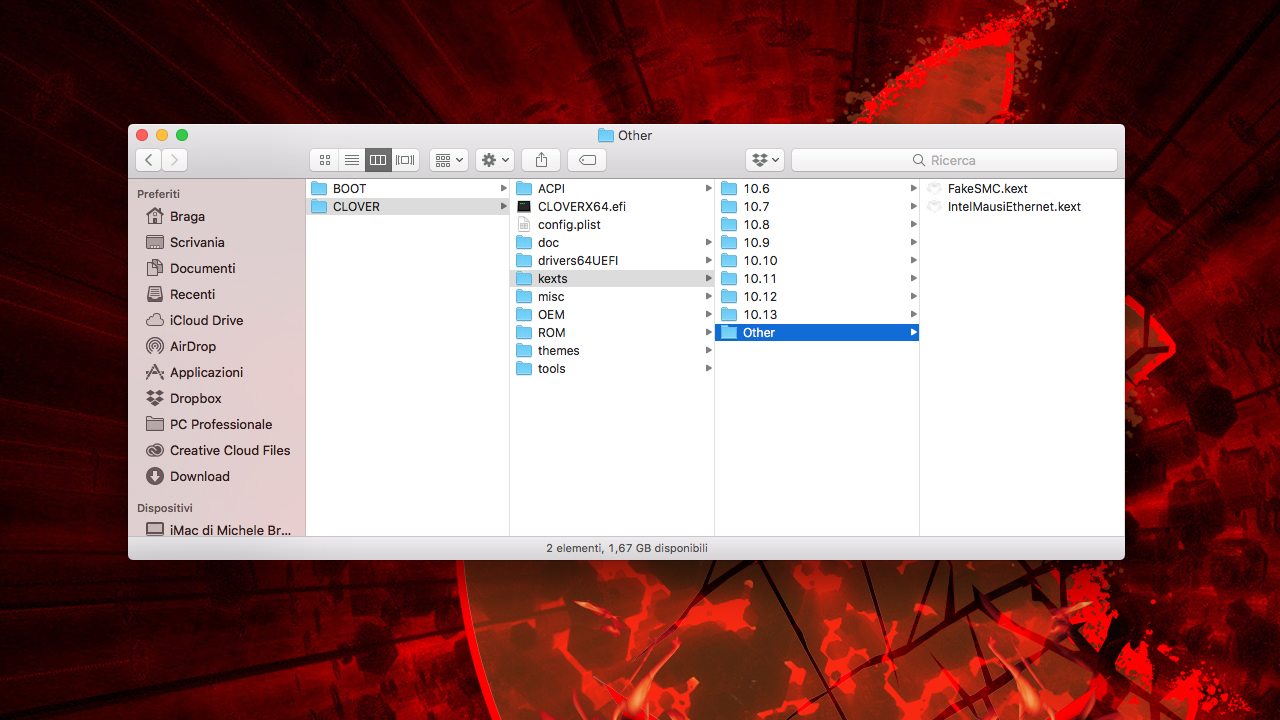This screenshot has height=720, width=1280.
Task: Select the config.plist file
Action: [x=569, y=224]
